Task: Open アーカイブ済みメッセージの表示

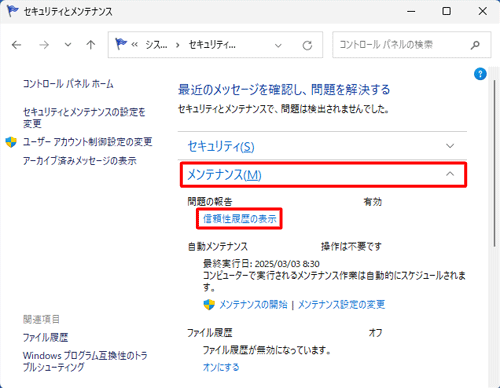Action: (80, 161)
